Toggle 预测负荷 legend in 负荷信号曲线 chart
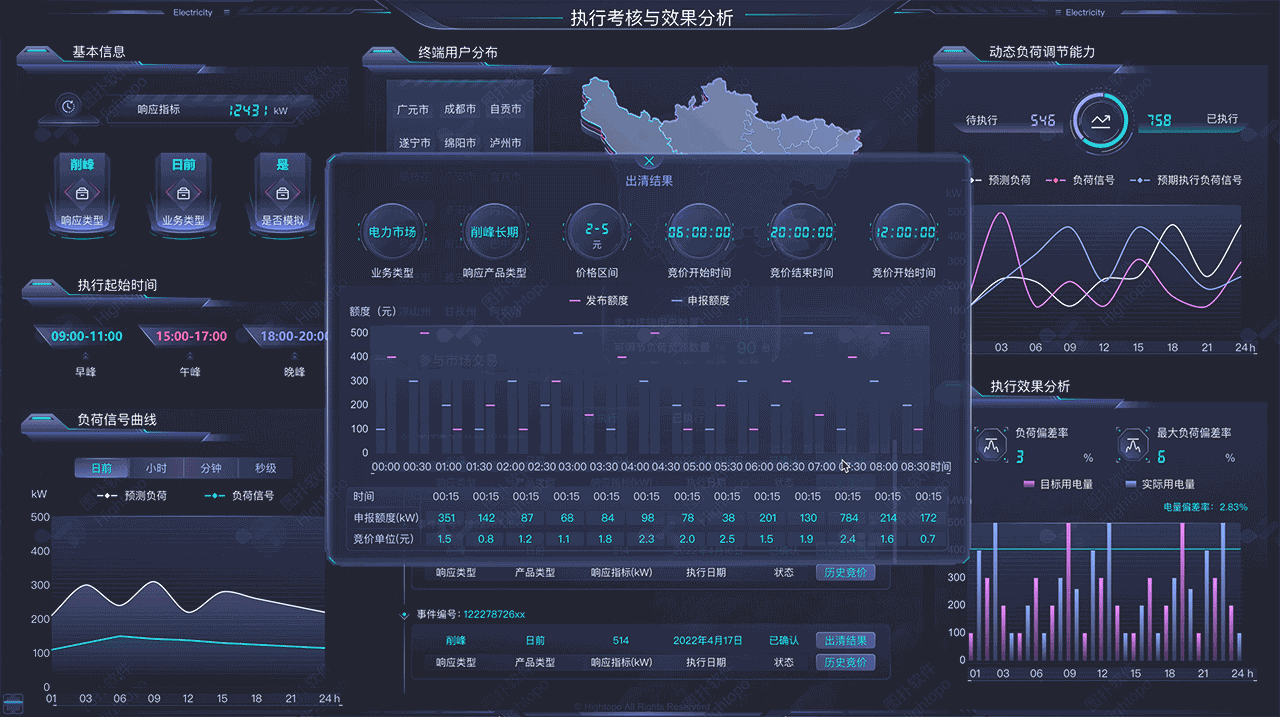Screen dimensions: 1280x717 (132, 495)
